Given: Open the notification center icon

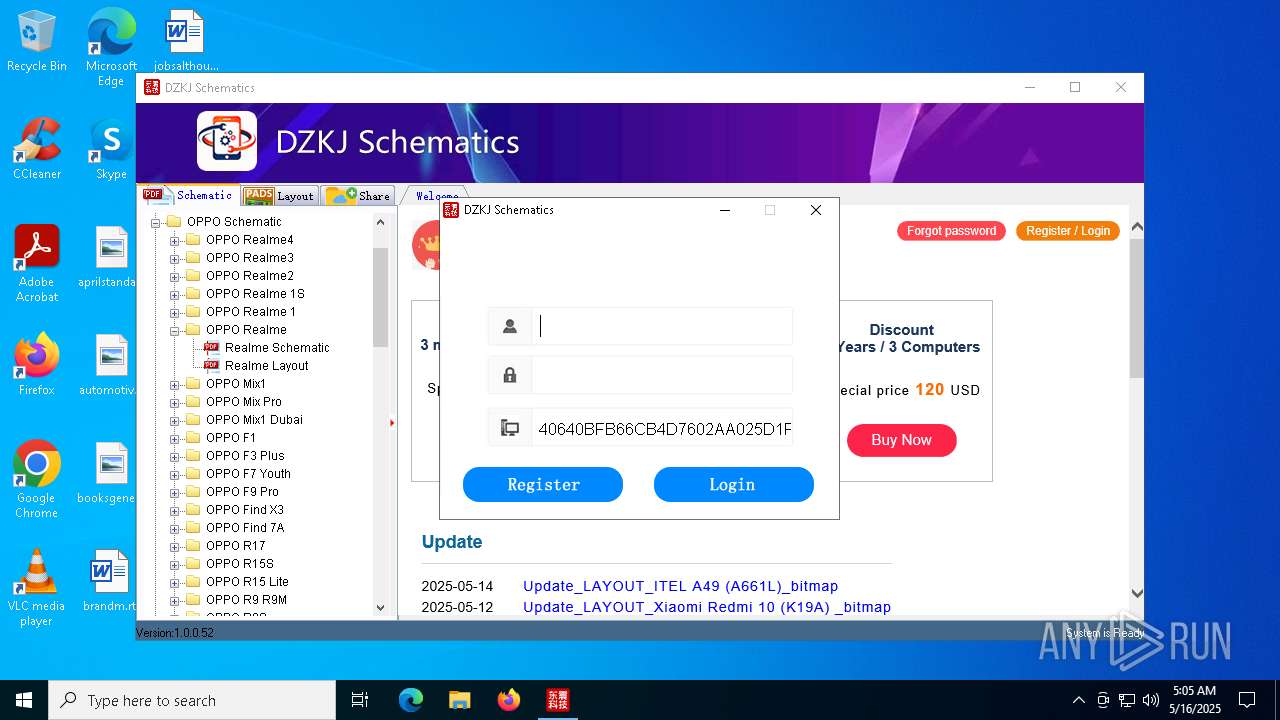Looking at the screenshot, I should 1247,700.
